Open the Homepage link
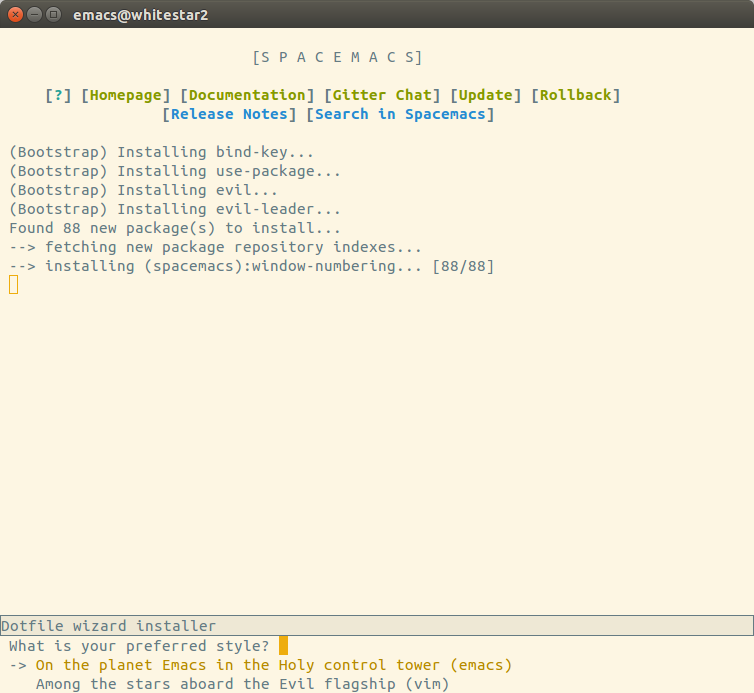Viewport: 754px width, 693px height. (x=126, y=95)
